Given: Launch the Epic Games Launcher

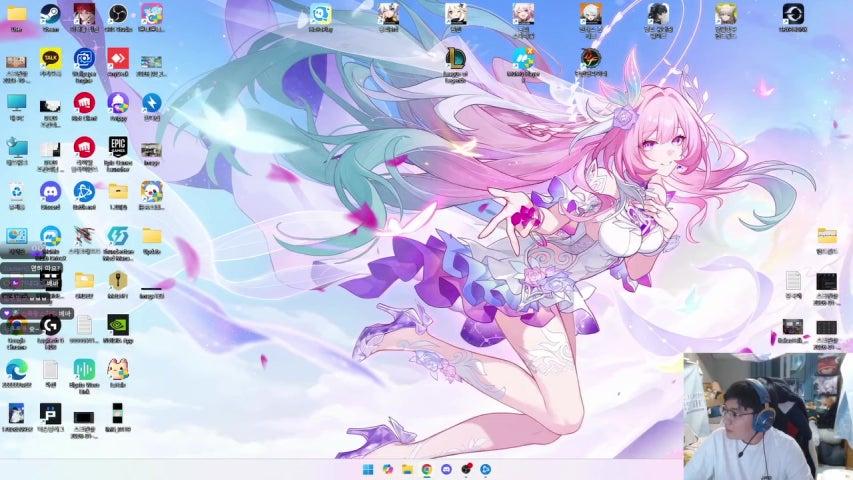Looking at the screenshot, I should pos(117,147).
